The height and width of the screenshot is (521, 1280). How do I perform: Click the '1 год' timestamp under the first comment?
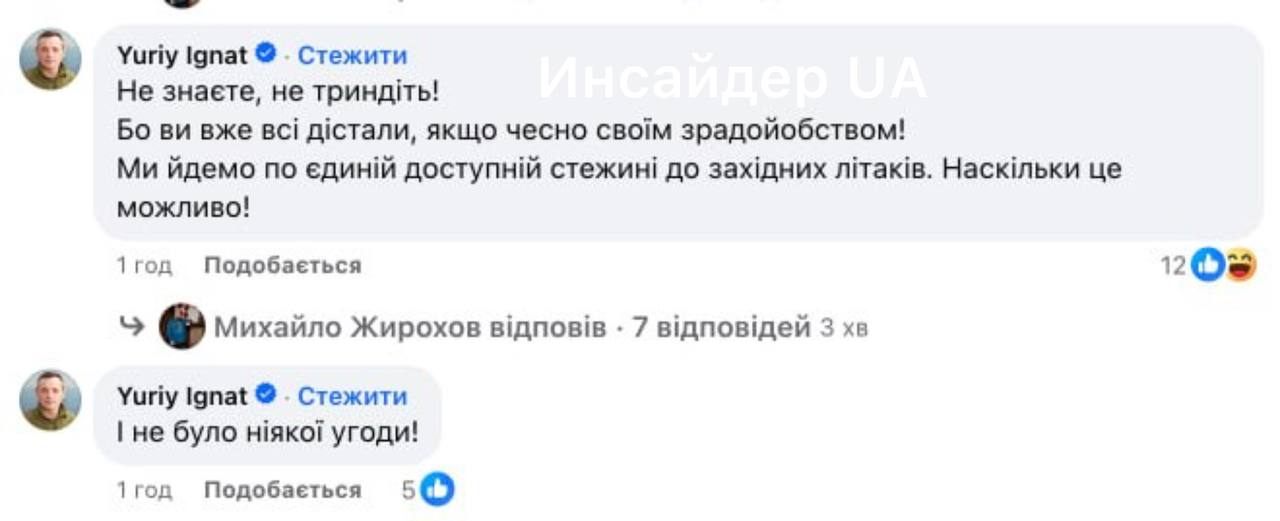point(144,265)
